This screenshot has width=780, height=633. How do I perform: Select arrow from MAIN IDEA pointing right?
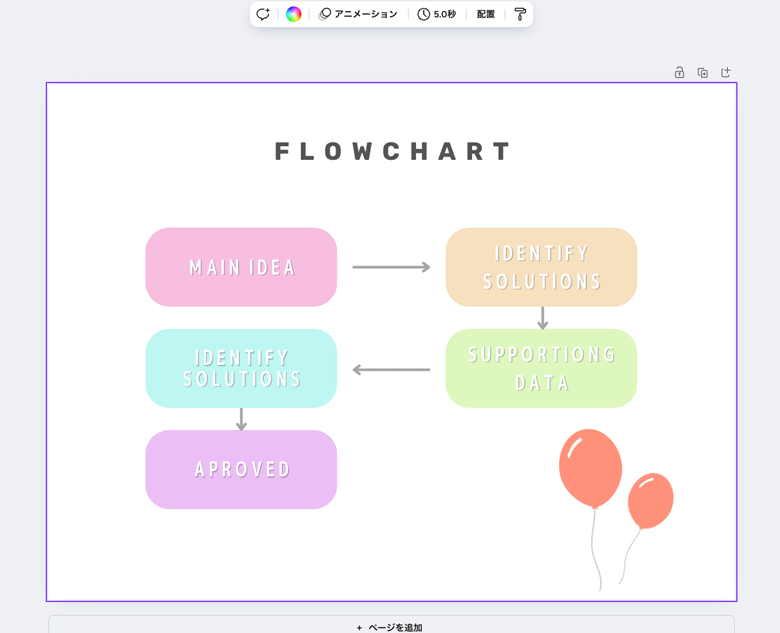[391, 267]
